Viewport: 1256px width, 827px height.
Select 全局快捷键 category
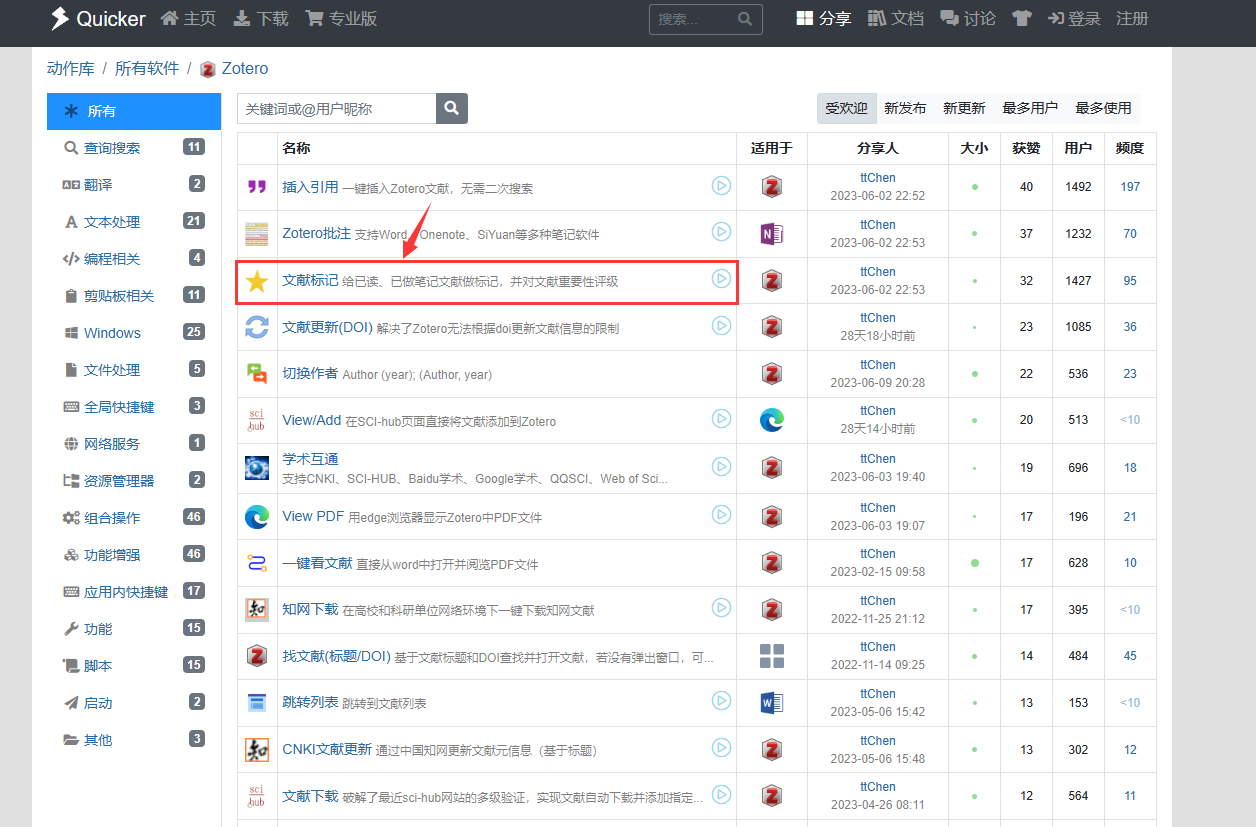coord(134,407)
